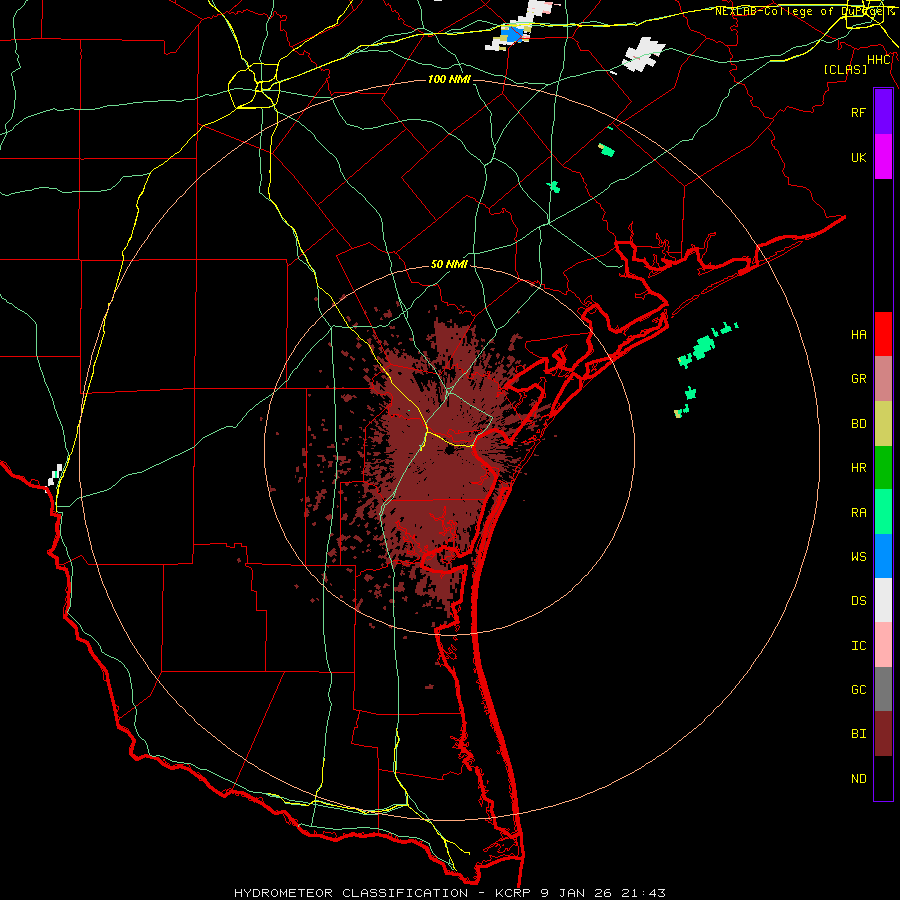Click the RA light-green legend swatch

point(883,512)
